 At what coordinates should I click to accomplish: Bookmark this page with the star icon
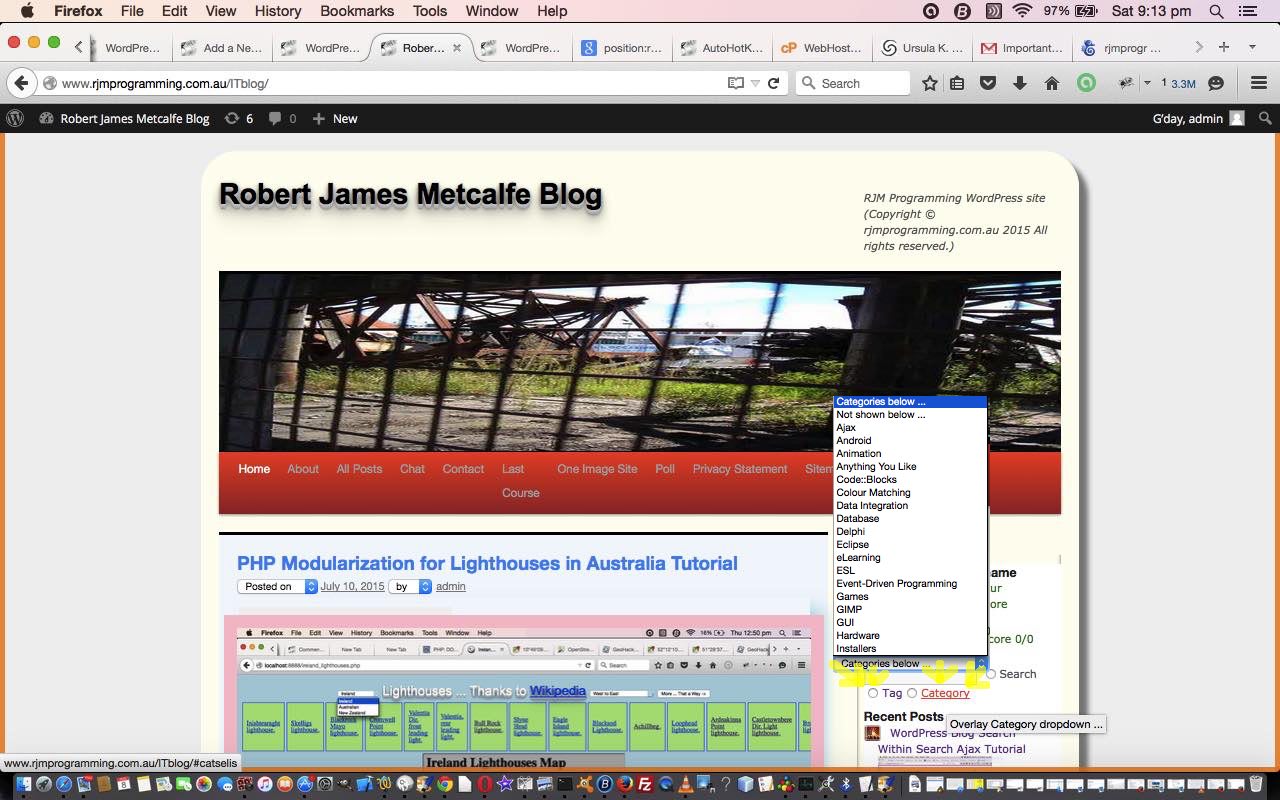tap(929, 84)
